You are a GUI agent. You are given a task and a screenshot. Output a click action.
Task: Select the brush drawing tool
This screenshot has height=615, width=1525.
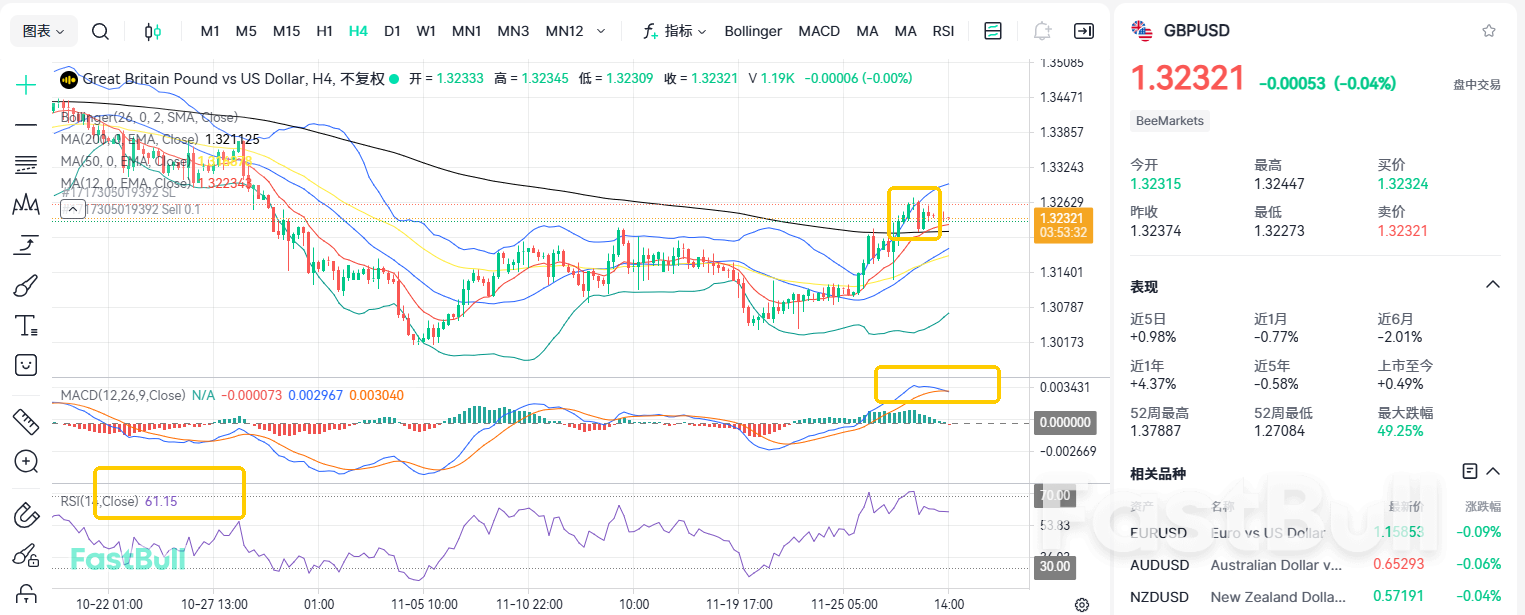(x=25, y=284)
